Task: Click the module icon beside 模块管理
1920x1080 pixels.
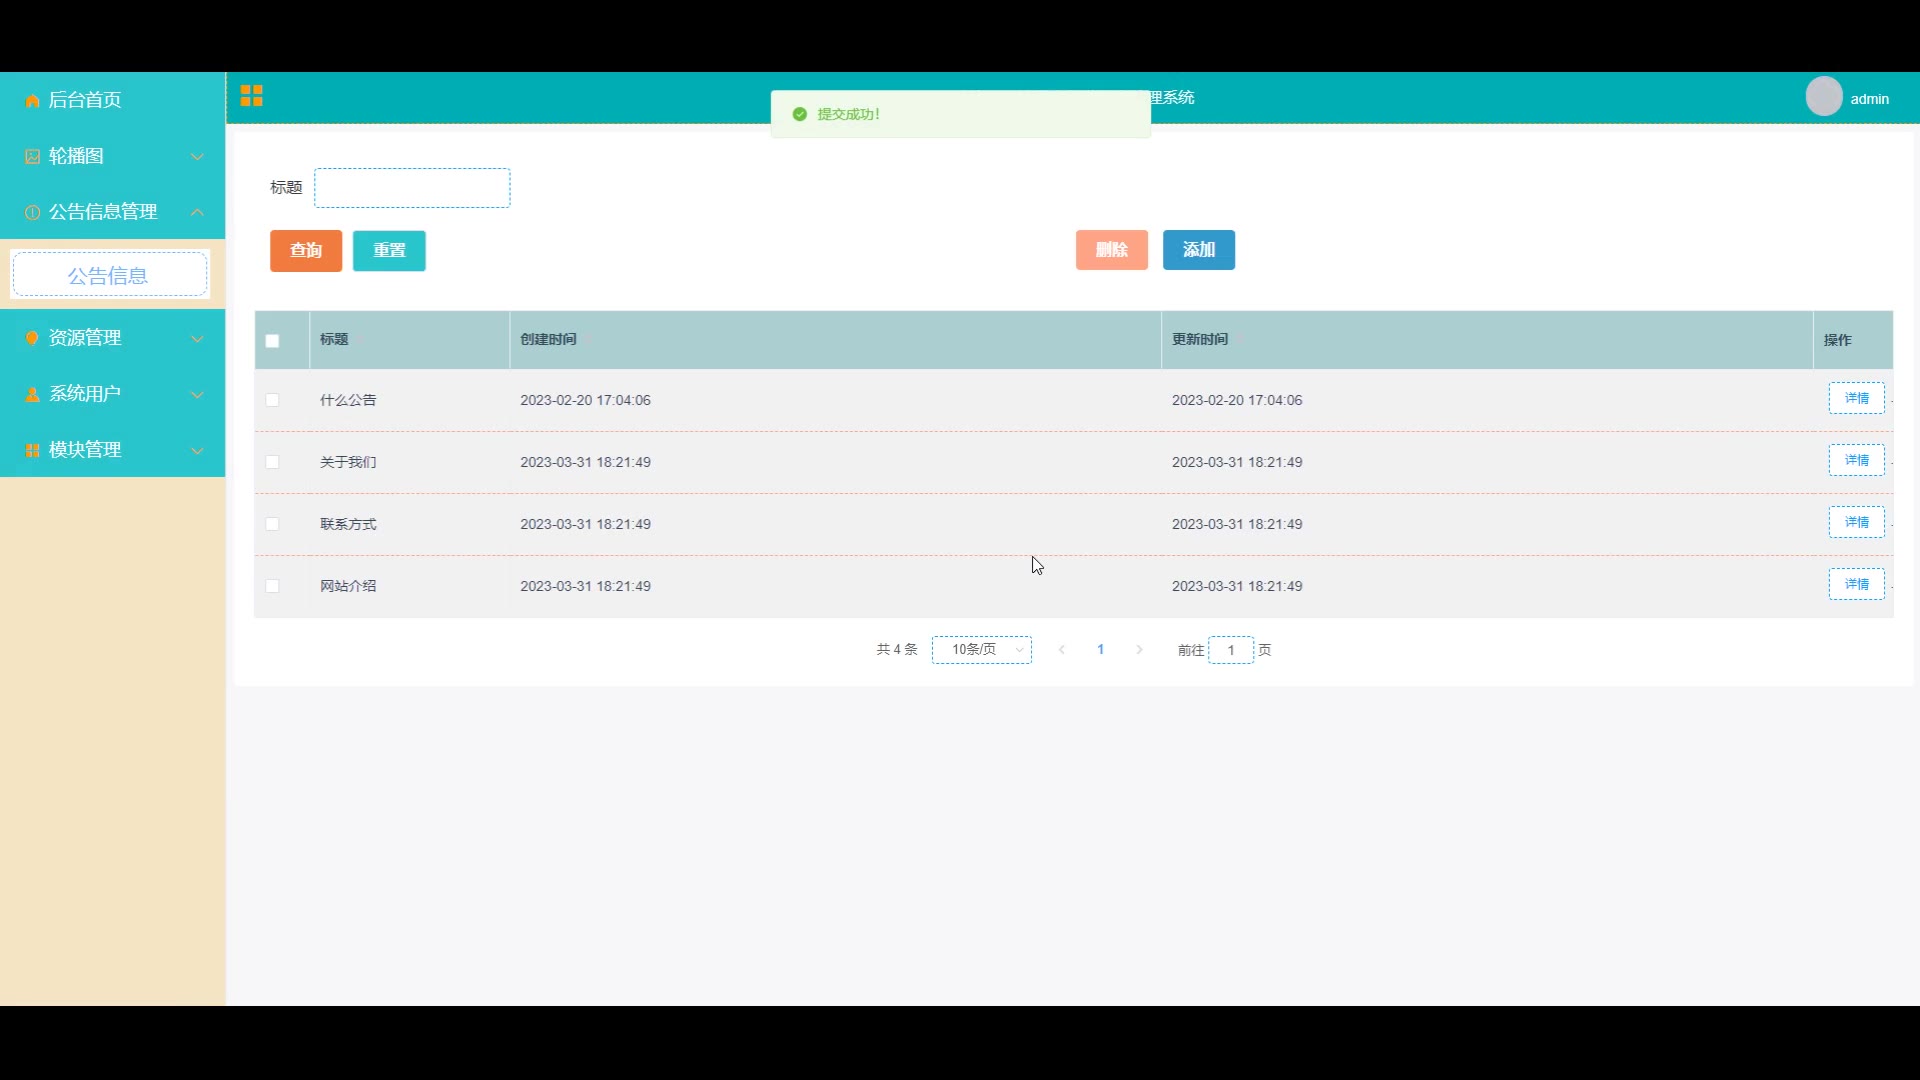Action: click(x=32, y=450)
